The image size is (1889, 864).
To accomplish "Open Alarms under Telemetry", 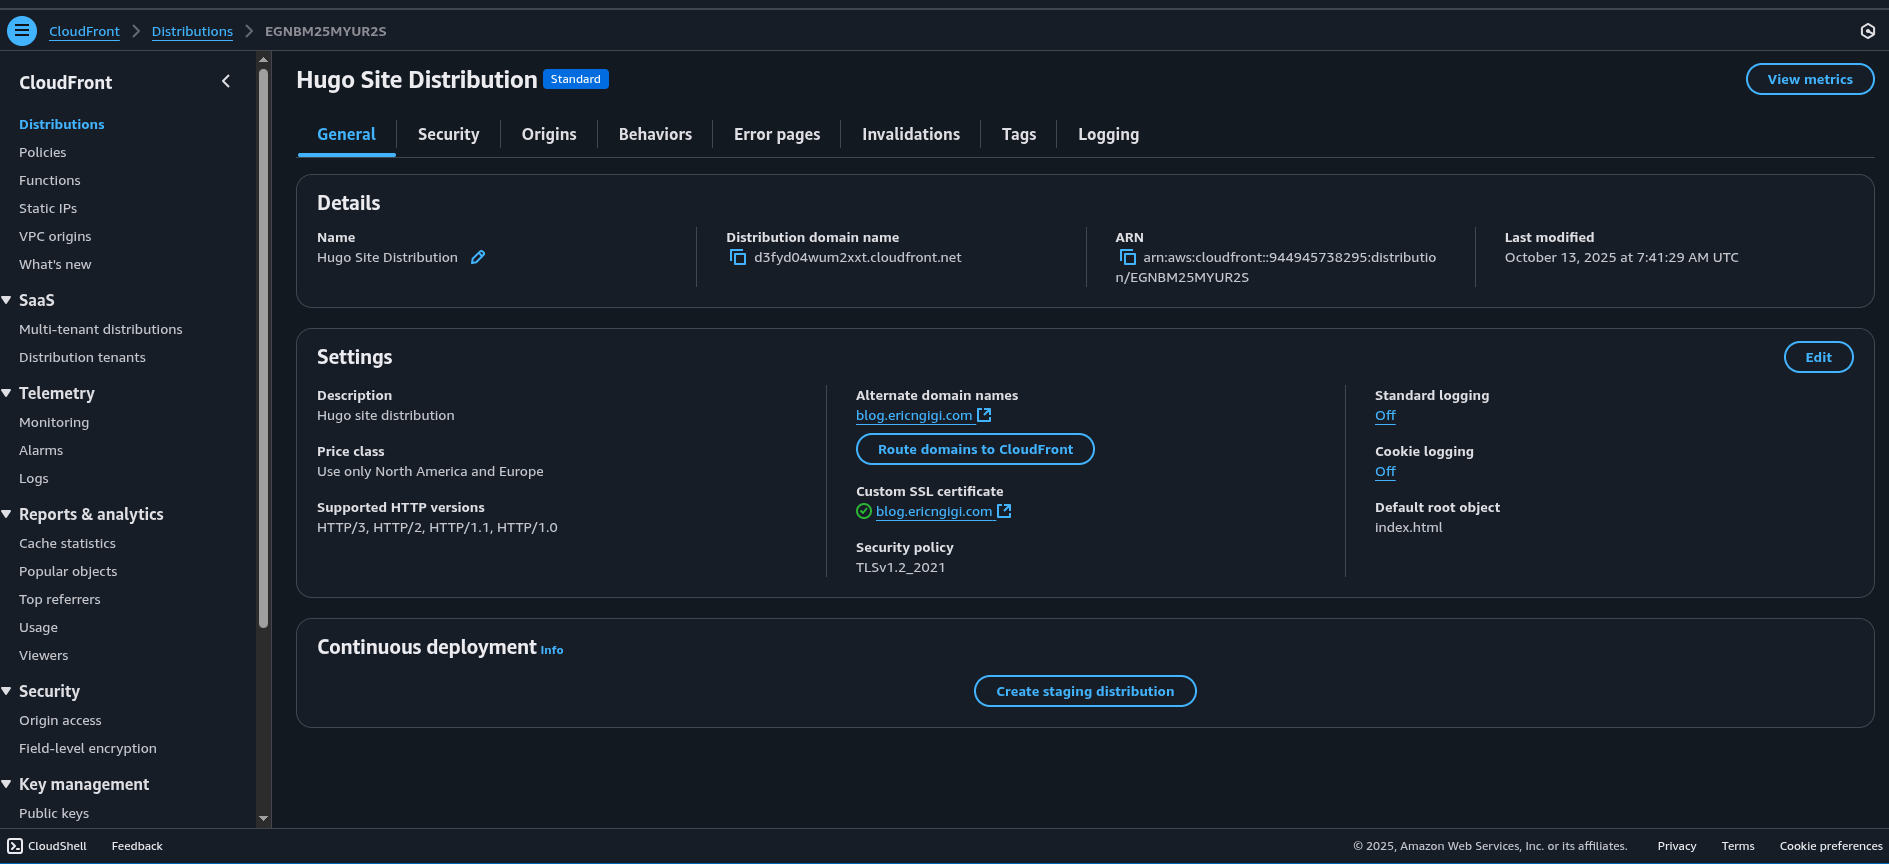I will (41, 450).
